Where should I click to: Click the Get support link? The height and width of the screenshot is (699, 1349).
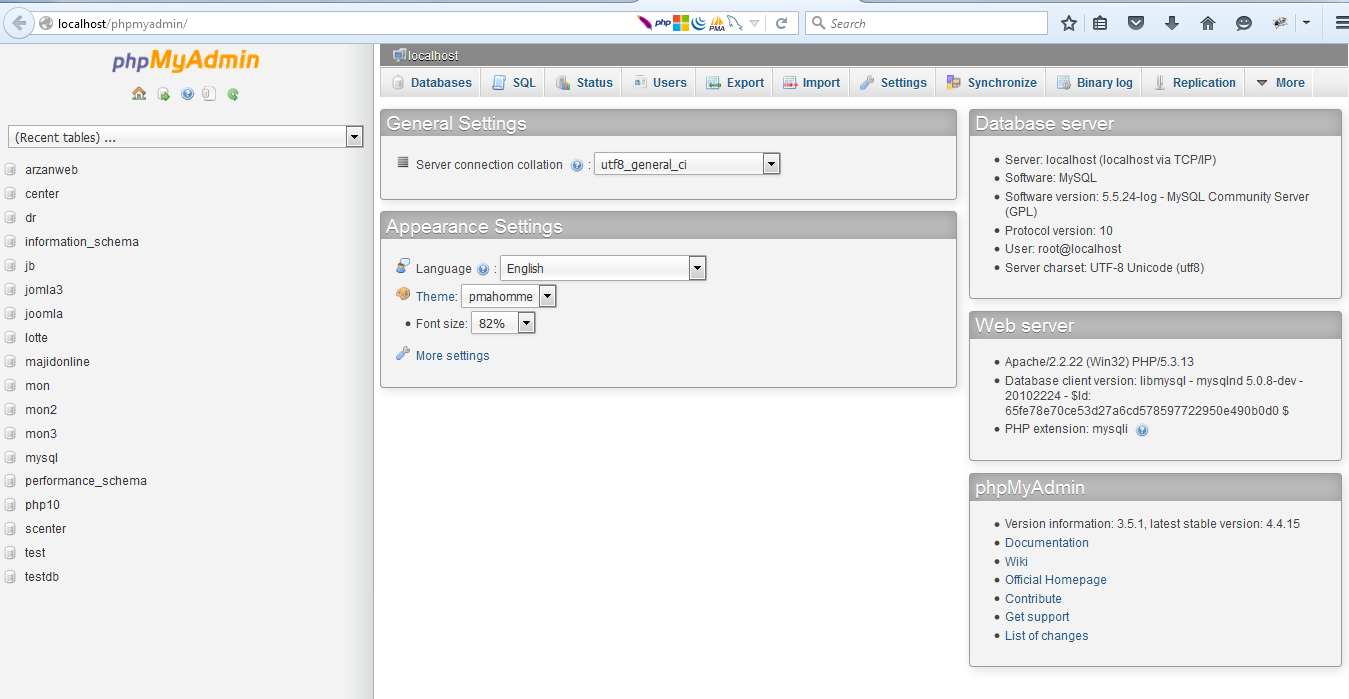point(1037,617)
